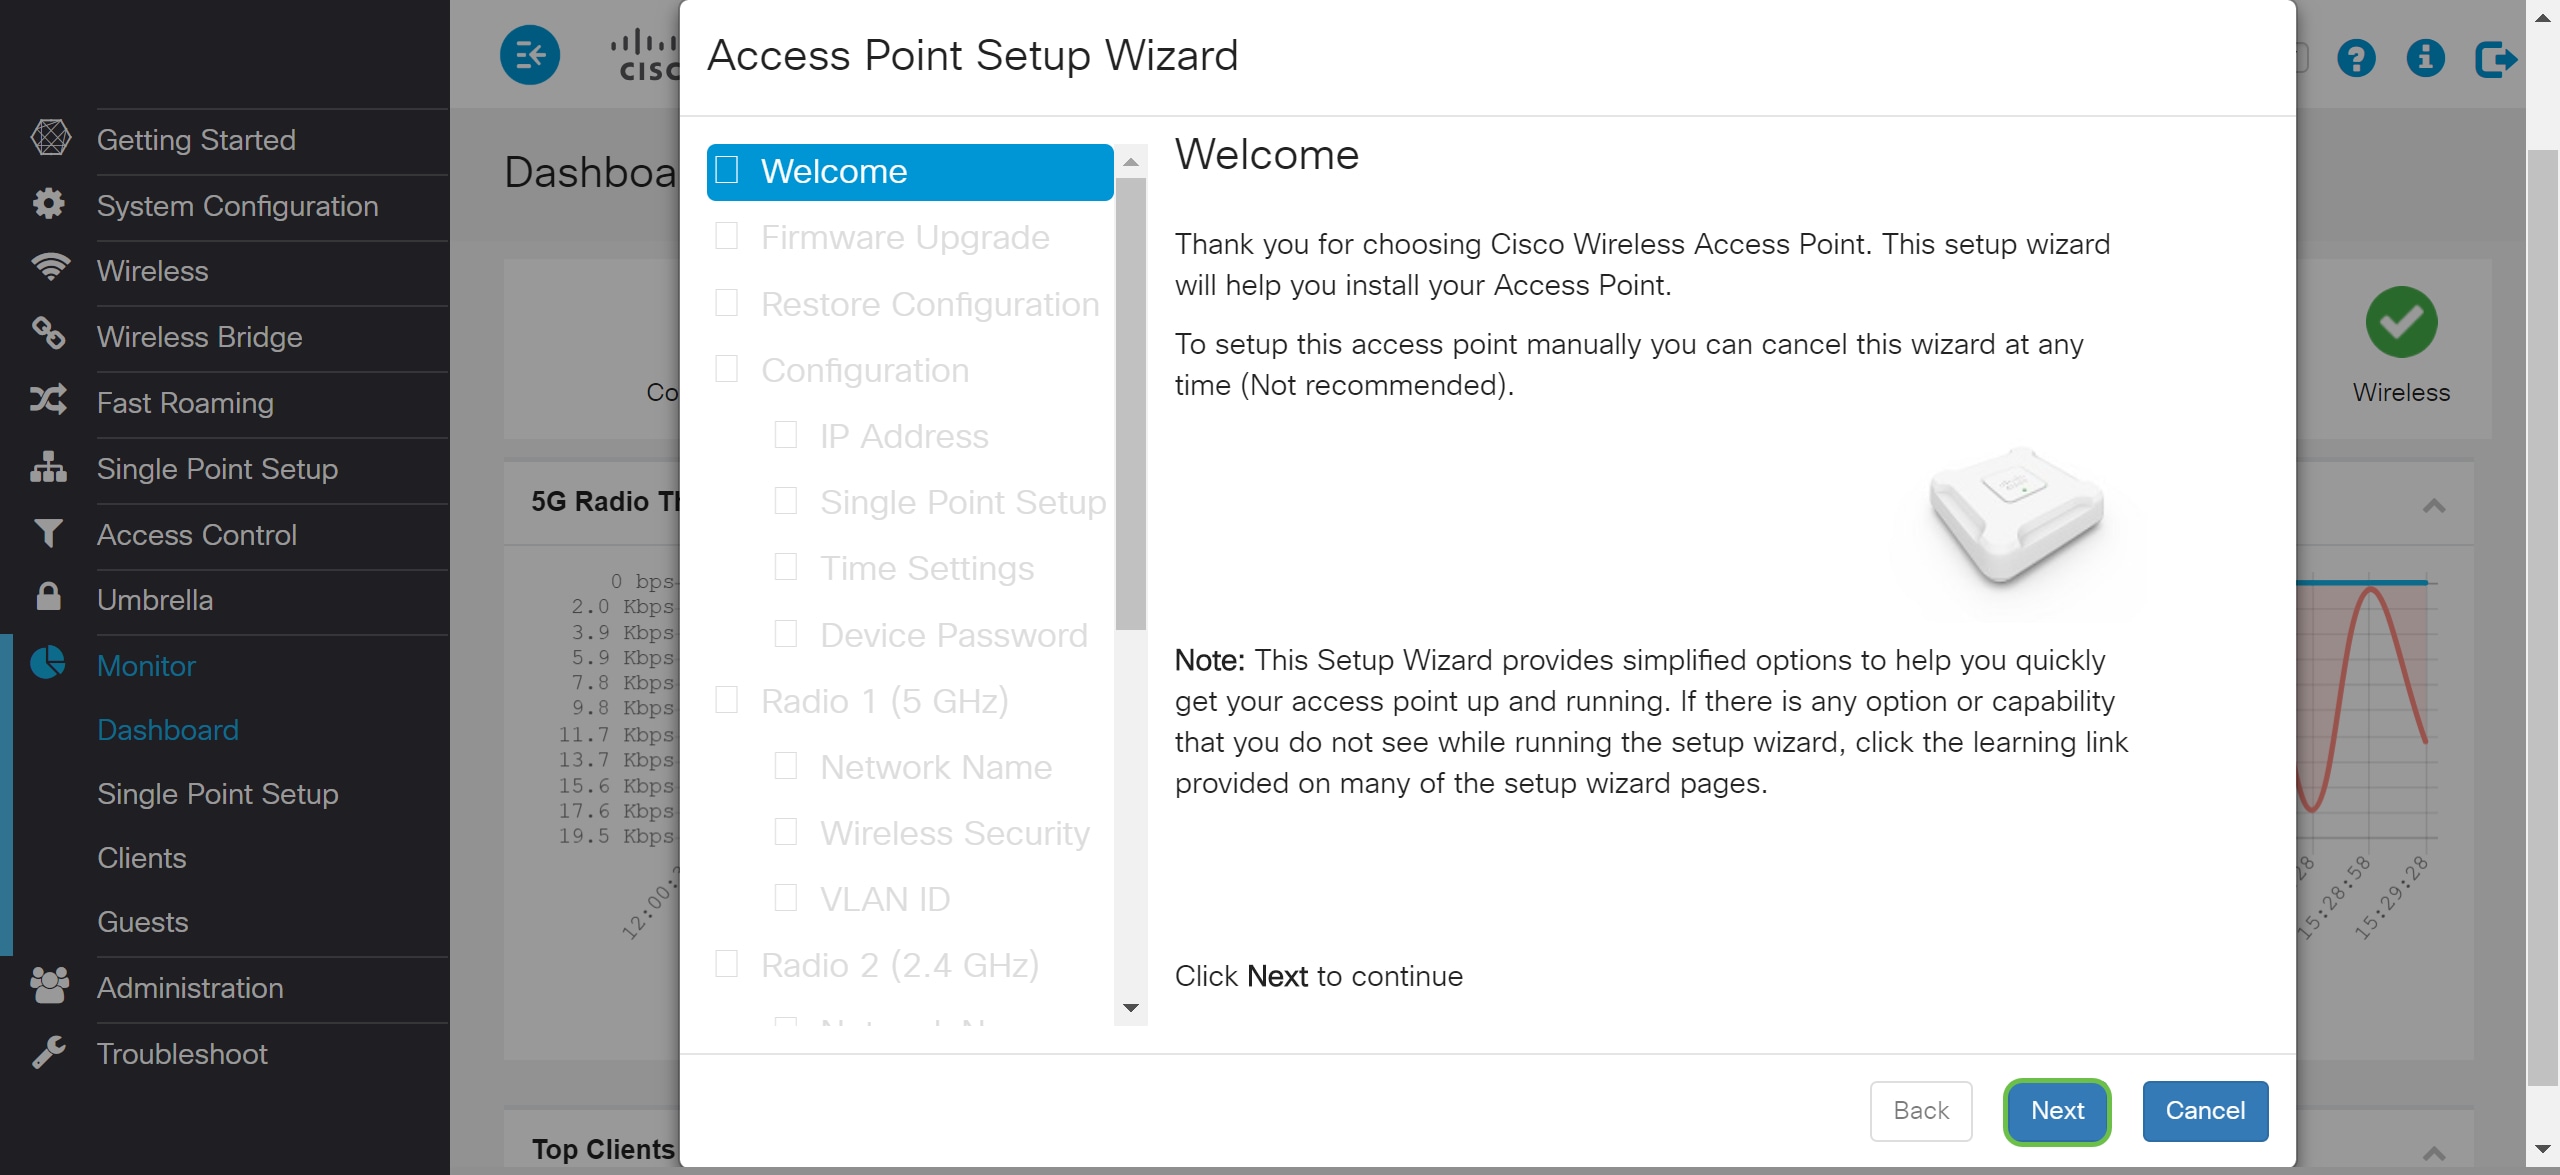This screenshot has width=2560, height=1175.
Task: Click the Next button
Action: (2057, 1111)
